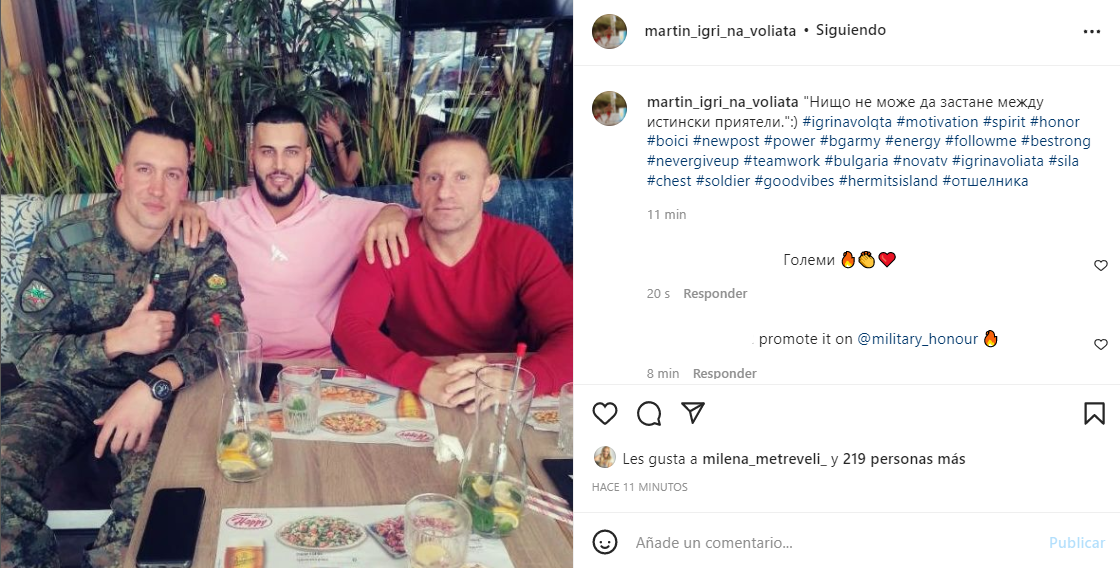Open the comment bubble icon

point(649,413)
